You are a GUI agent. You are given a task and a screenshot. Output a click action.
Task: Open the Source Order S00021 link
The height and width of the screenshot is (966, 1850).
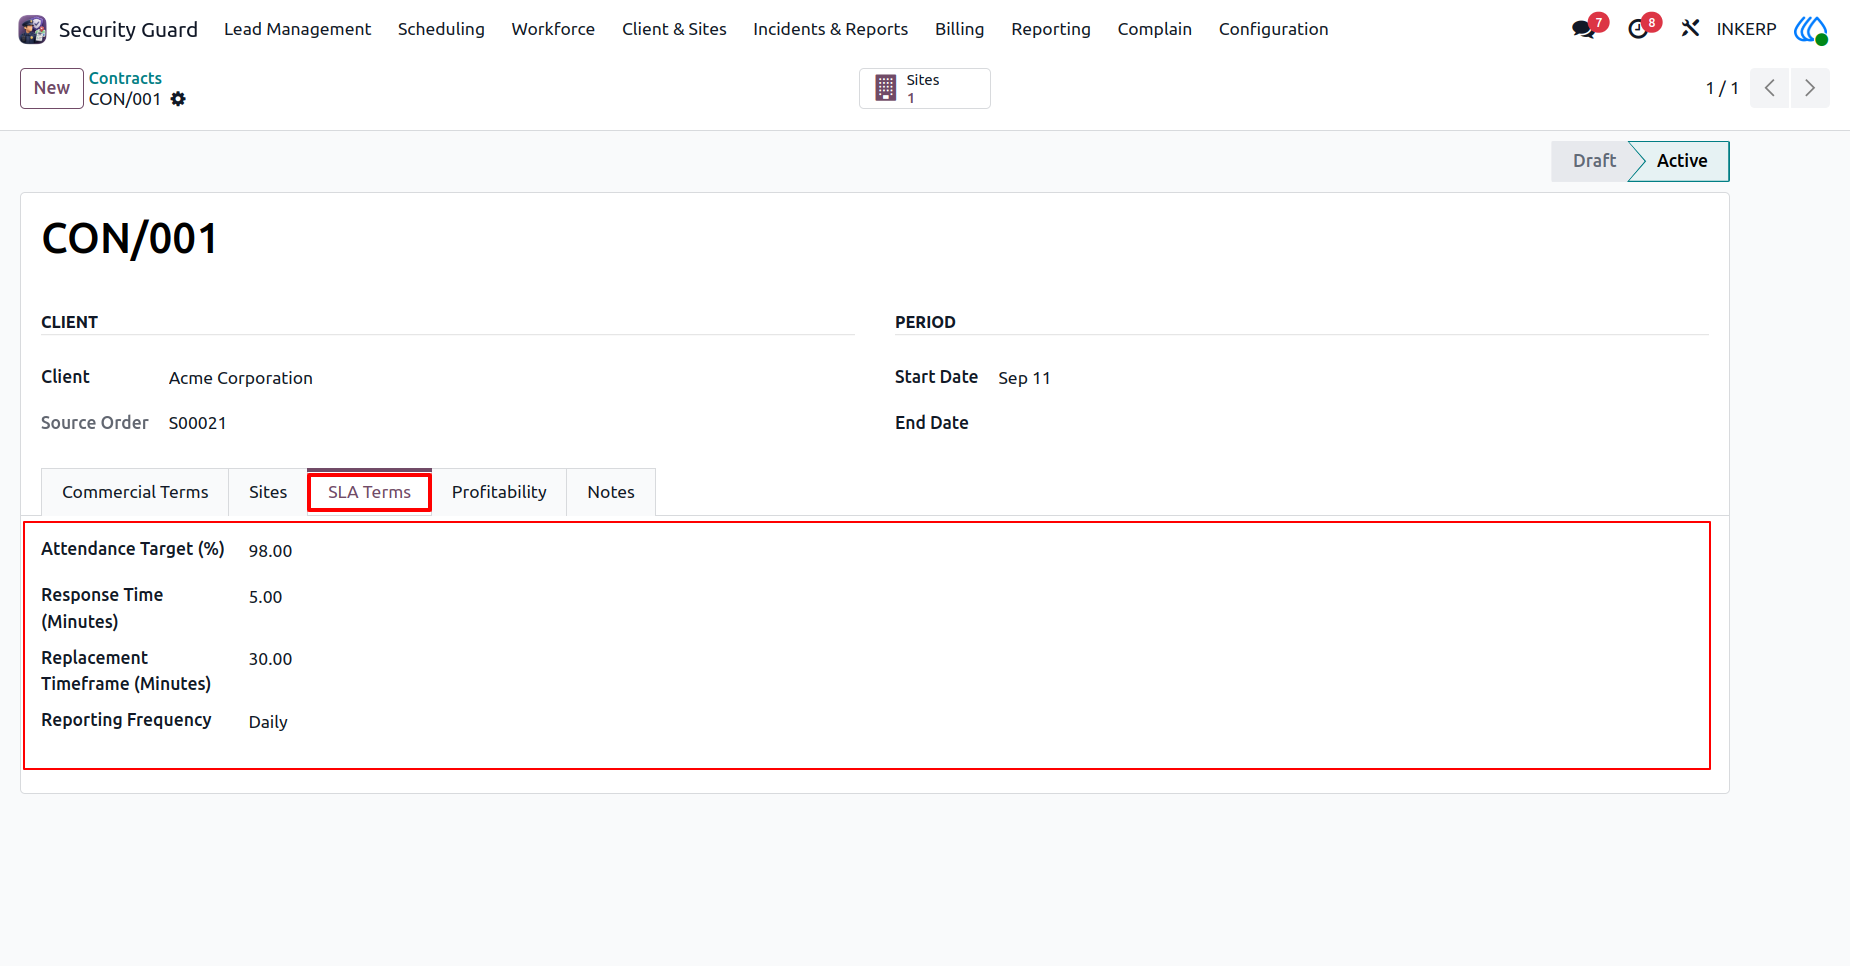tap(197, 423)
